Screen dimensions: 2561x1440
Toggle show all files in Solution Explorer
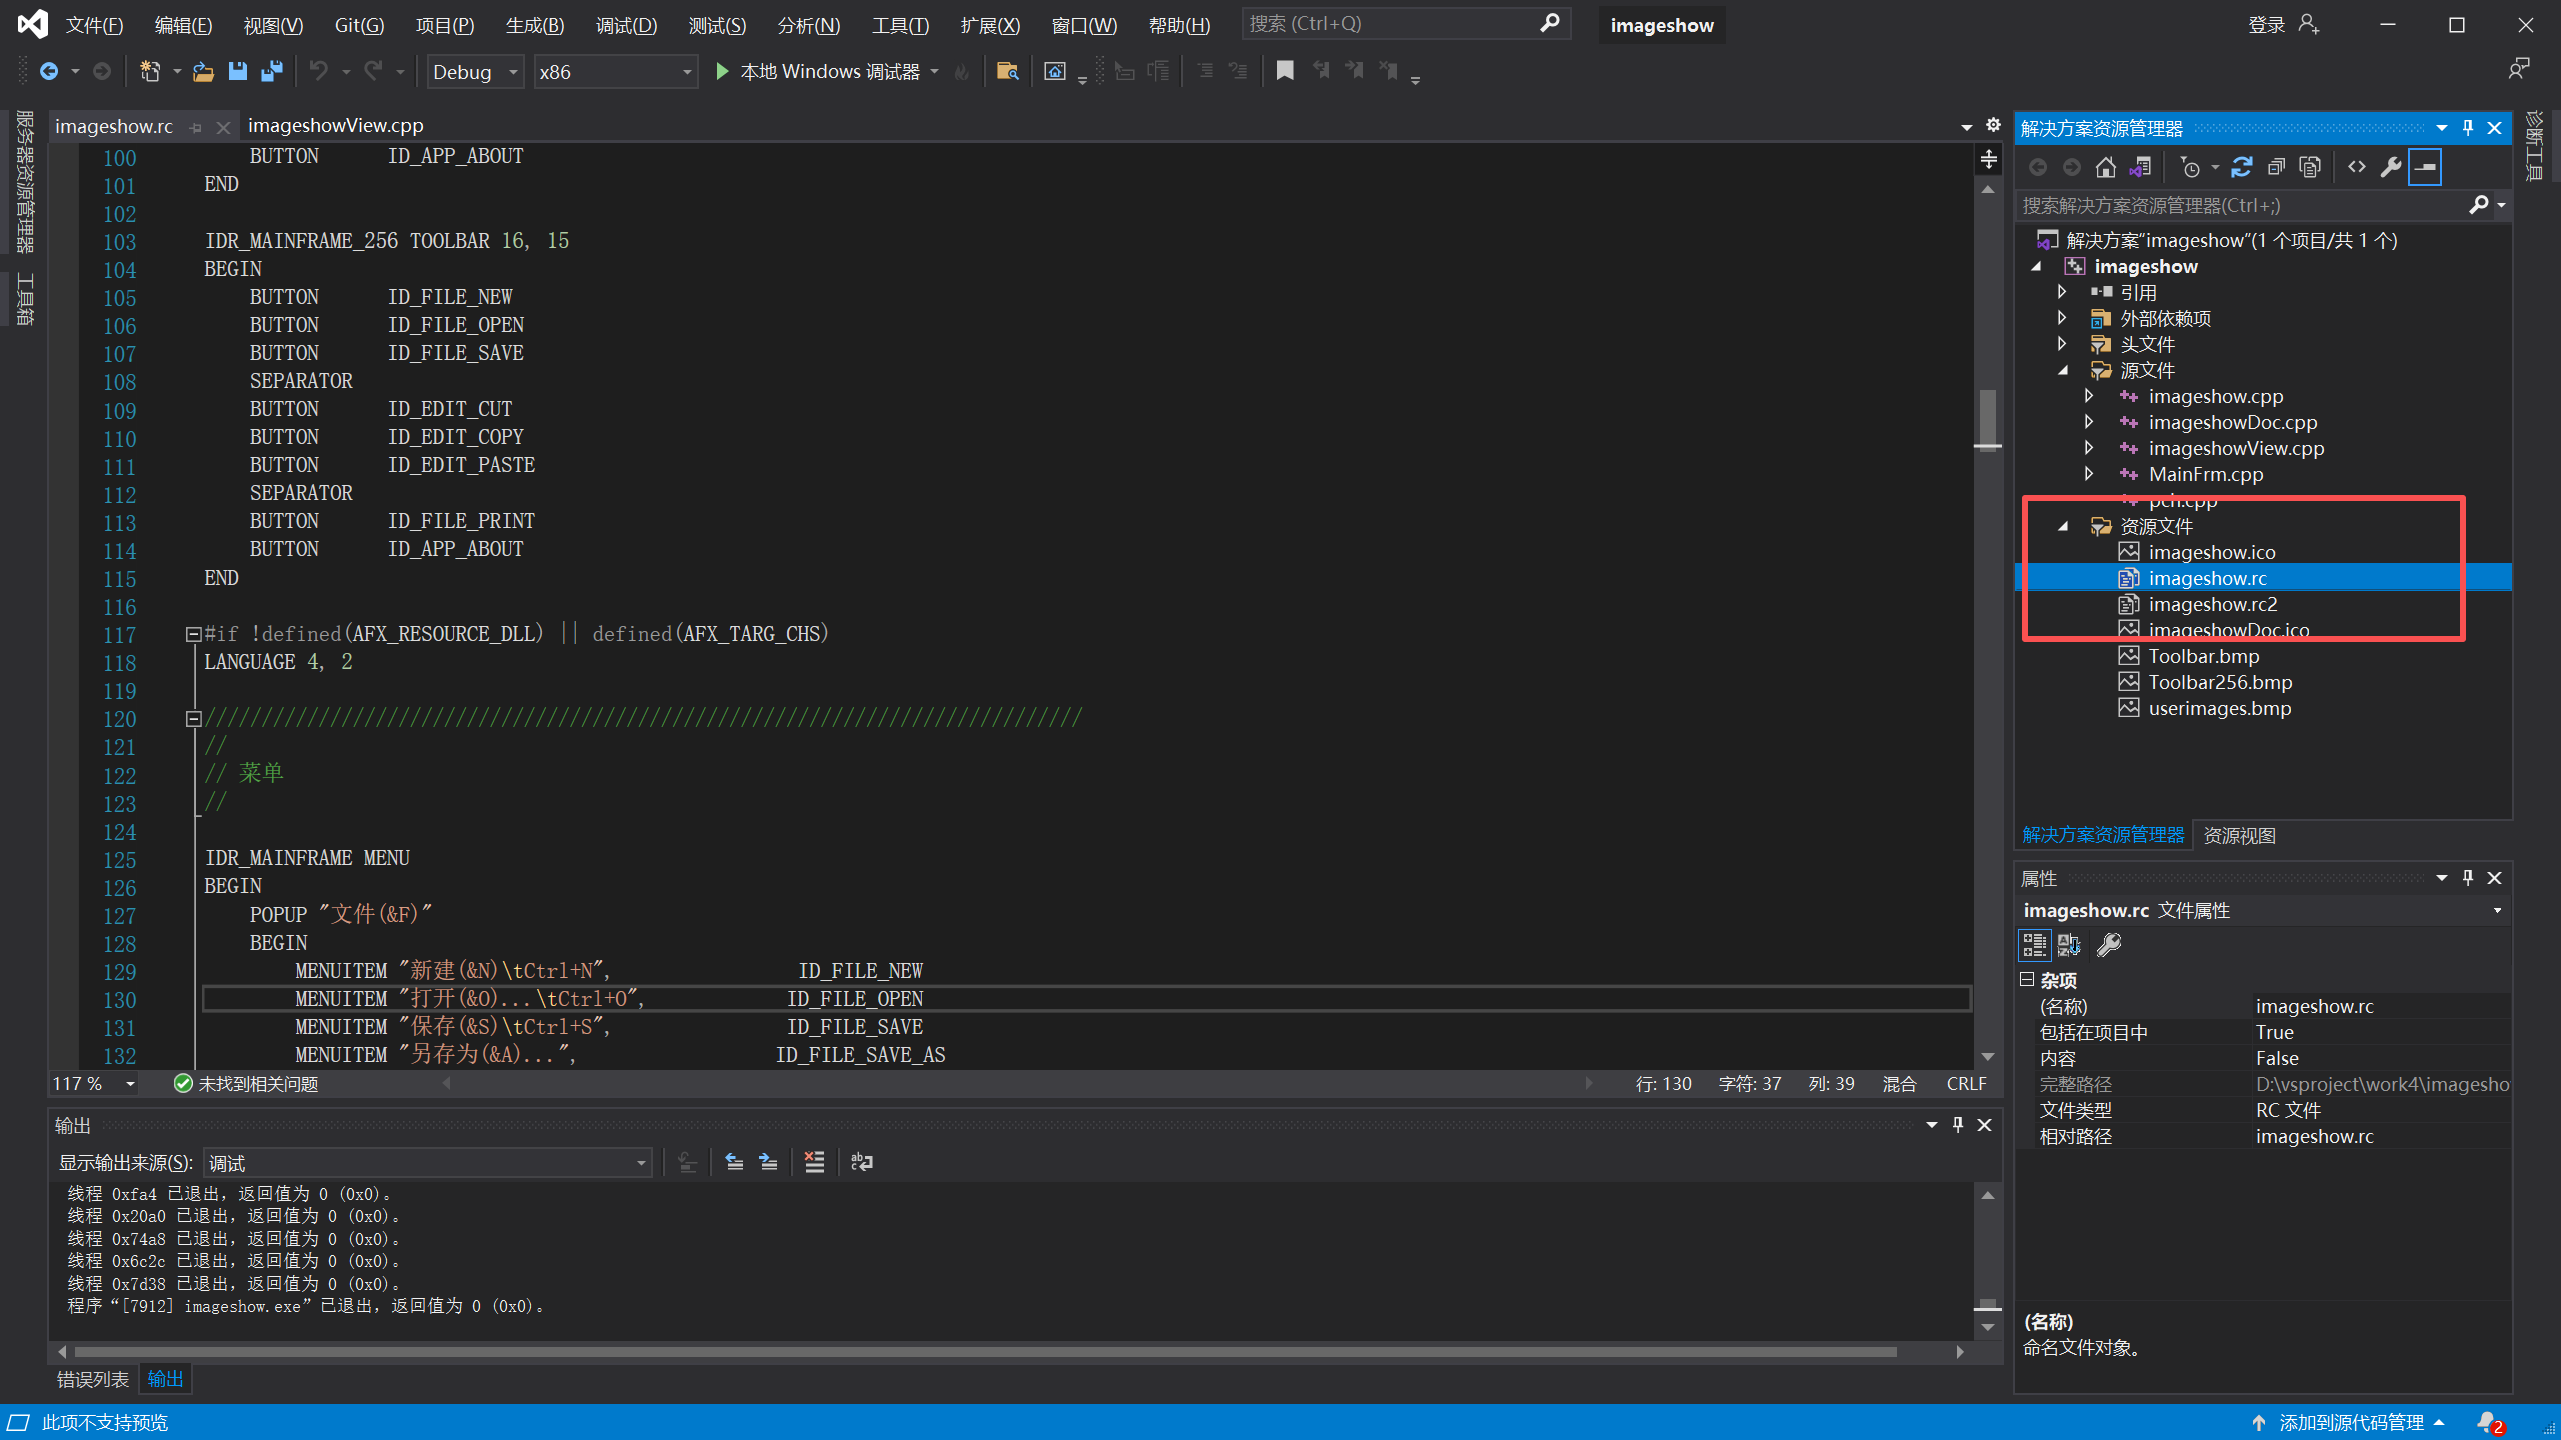(x=2310, y=167)
